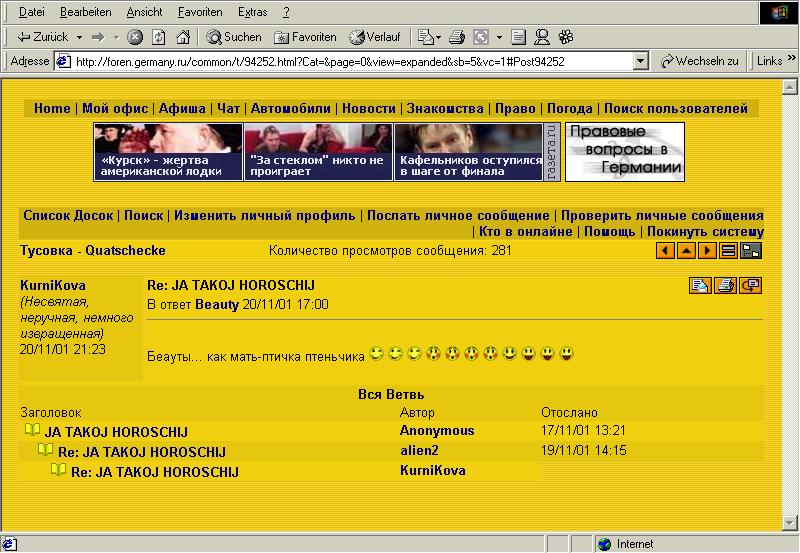Click the Refresh page icon
Viewport: 800px width, 553px height.
pyautogui.click(x=159, y=37)
